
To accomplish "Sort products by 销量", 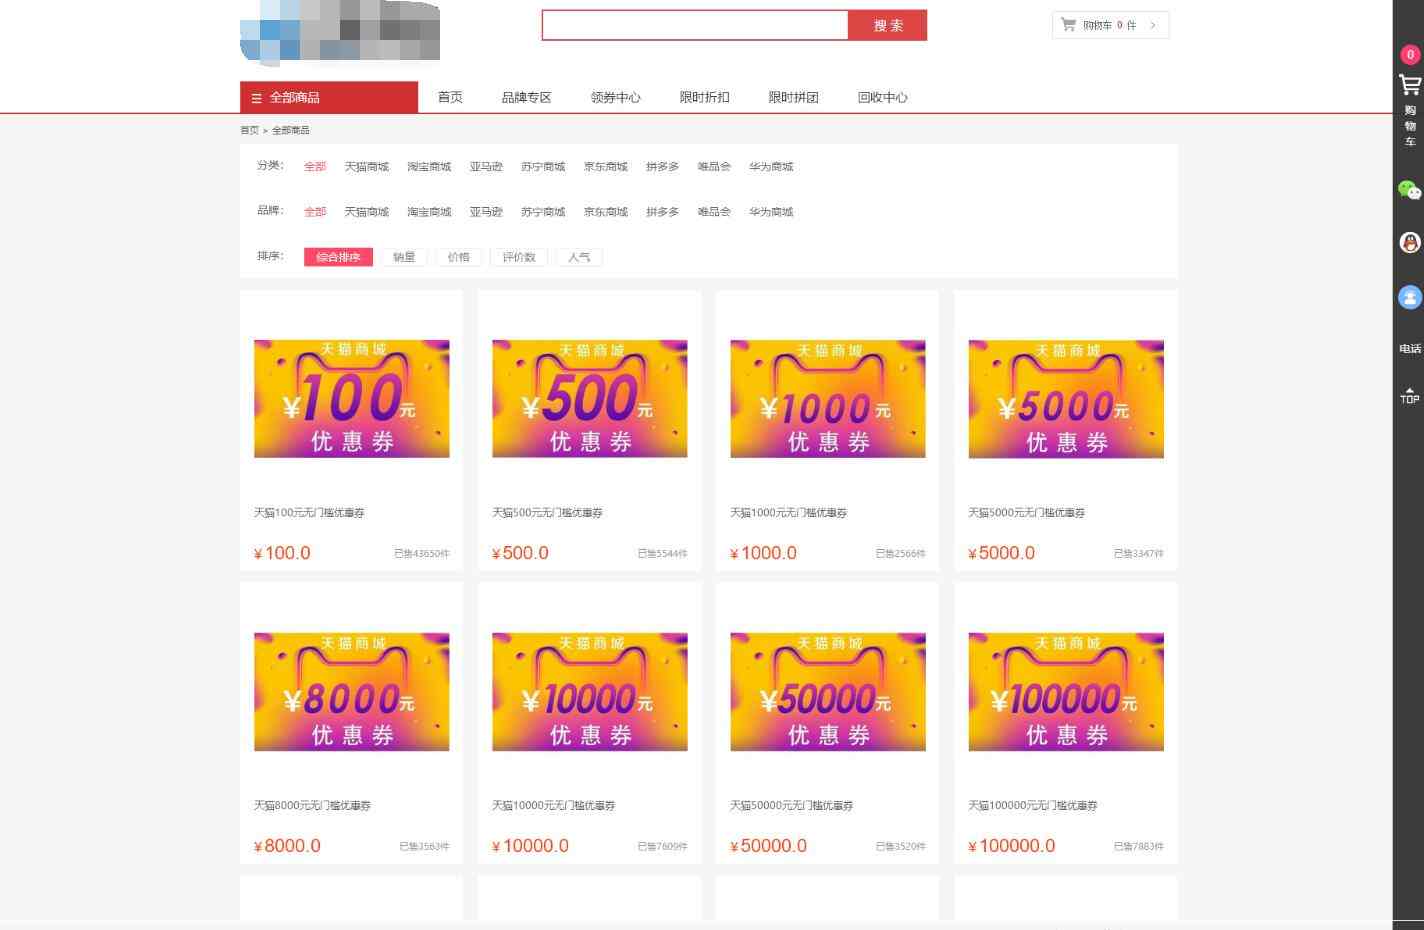I will tap(404, 257).
